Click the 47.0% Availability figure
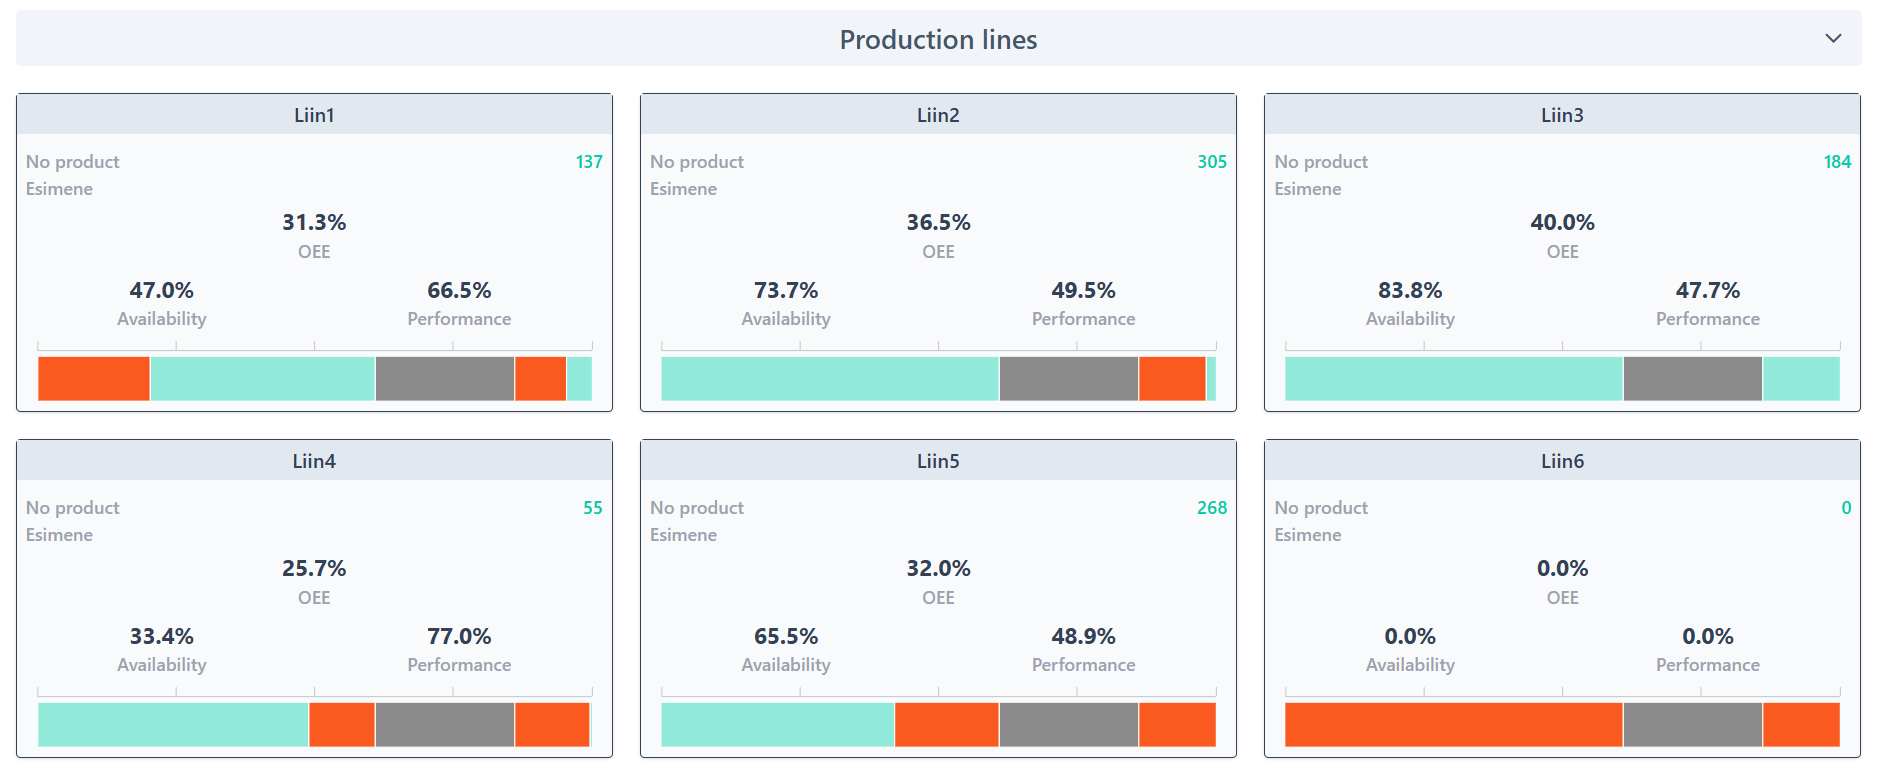 162,290
